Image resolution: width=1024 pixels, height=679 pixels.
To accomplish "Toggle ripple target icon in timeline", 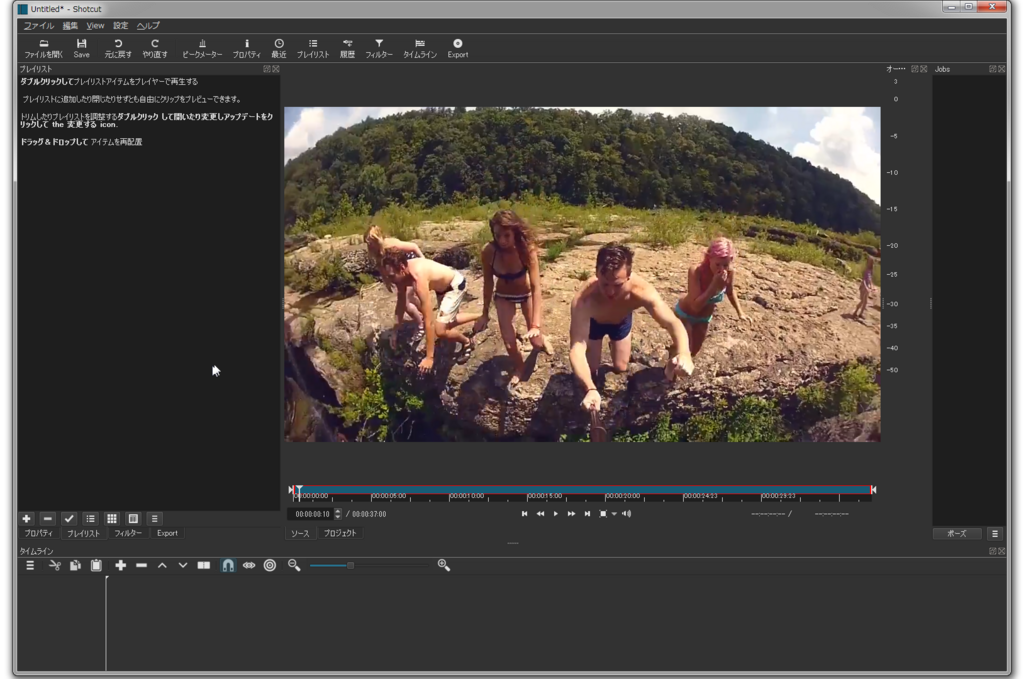I will click(270, 565).
